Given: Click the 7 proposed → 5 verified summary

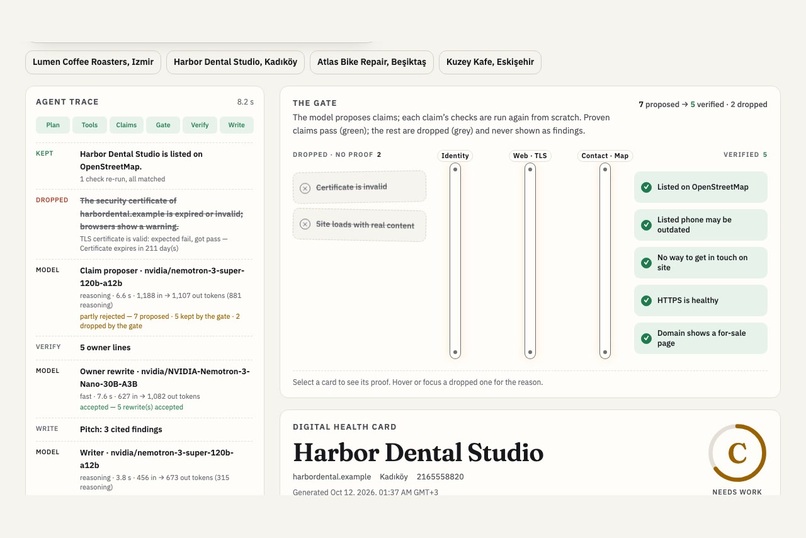Looking at the screenshot, I should point(703,104).
